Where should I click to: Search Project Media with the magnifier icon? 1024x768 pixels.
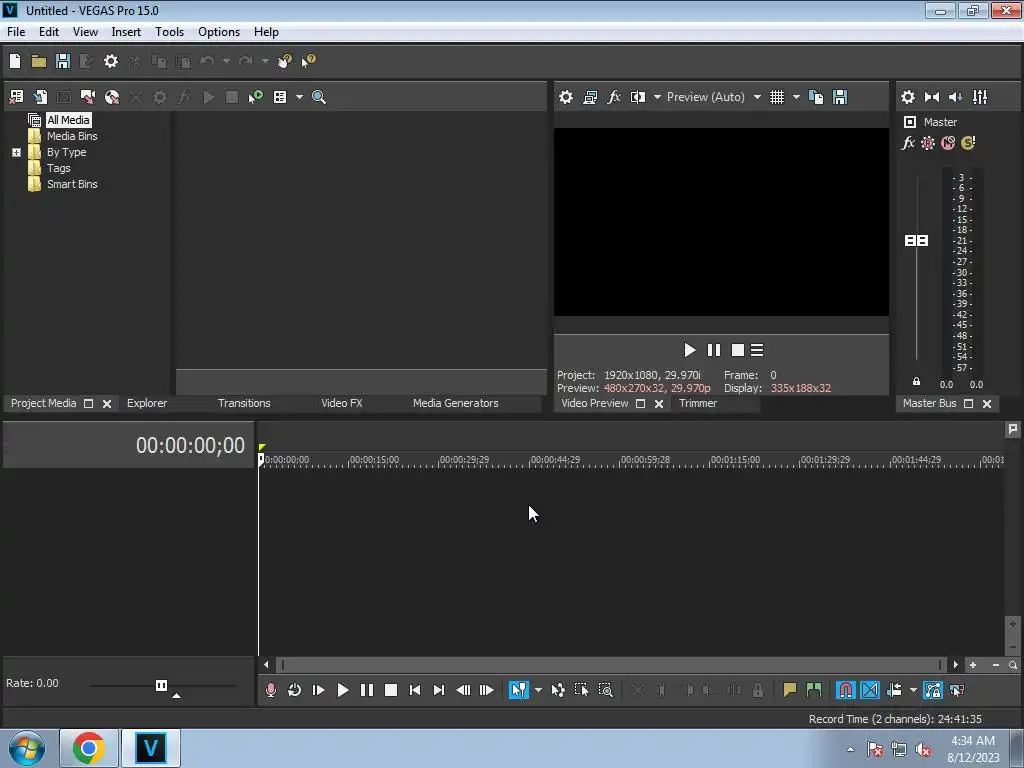point(319,97)
